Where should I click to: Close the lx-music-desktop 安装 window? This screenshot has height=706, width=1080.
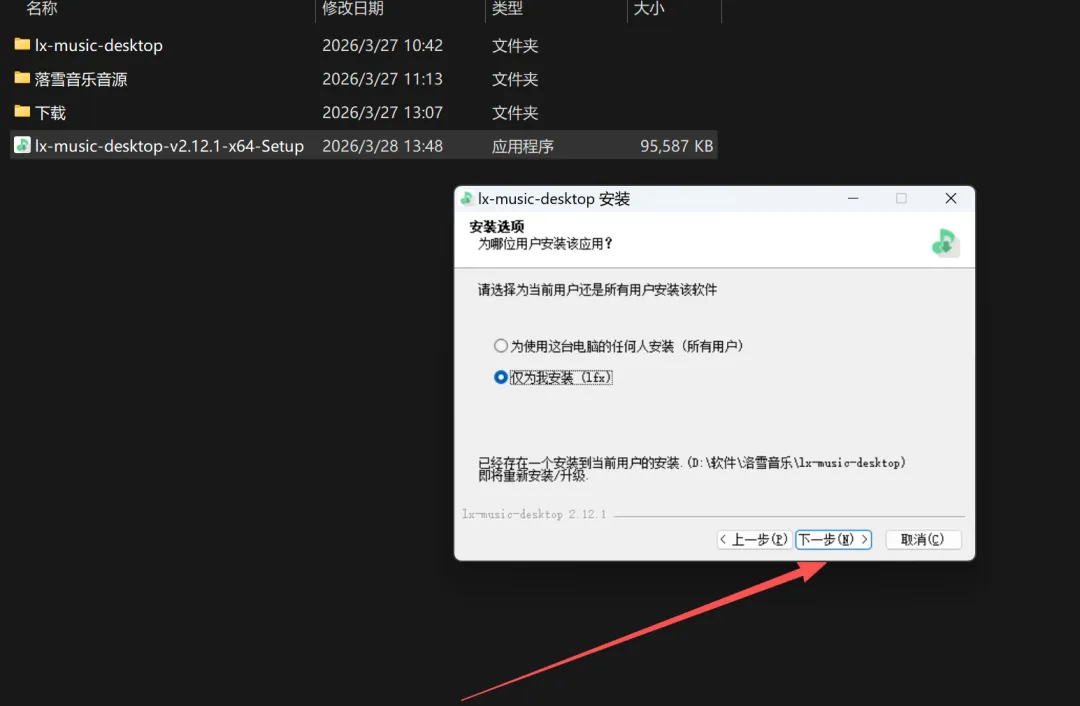coord(951,198)
